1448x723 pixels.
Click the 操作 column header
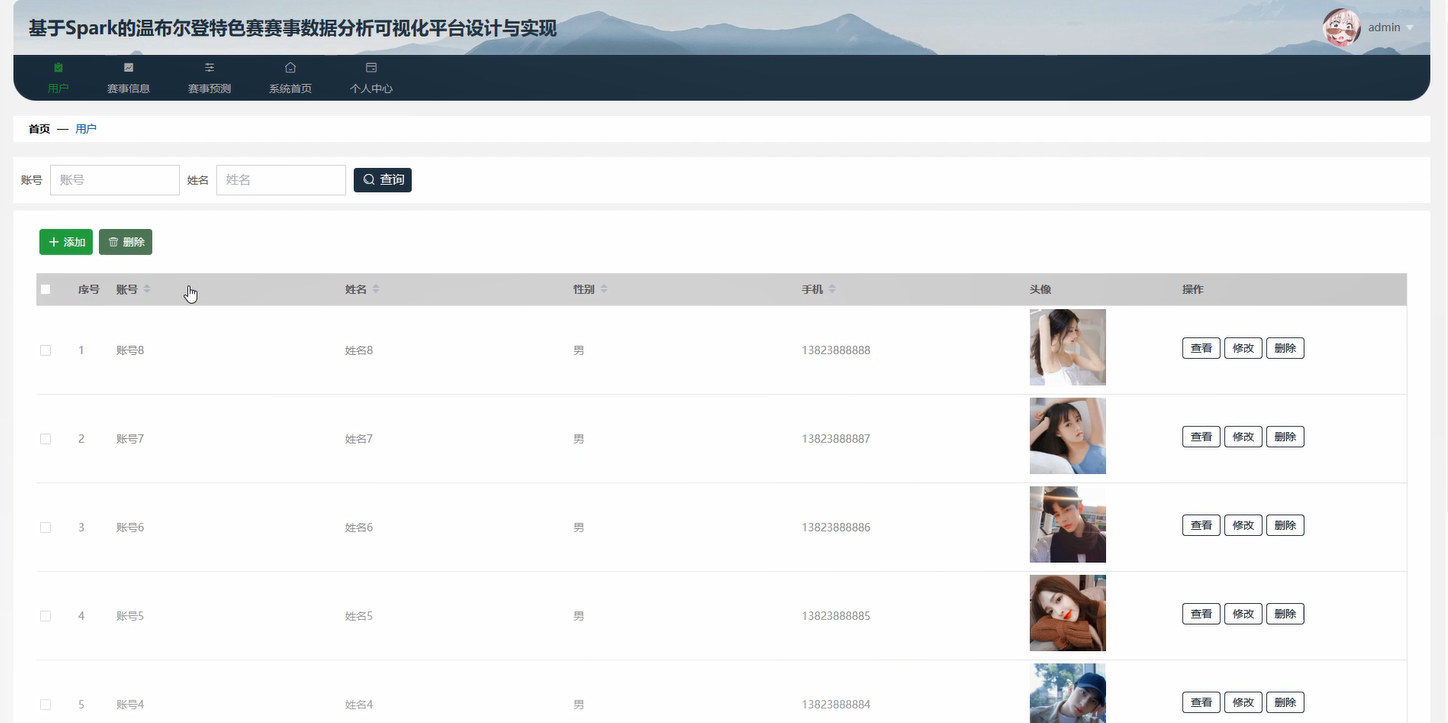1193,289
